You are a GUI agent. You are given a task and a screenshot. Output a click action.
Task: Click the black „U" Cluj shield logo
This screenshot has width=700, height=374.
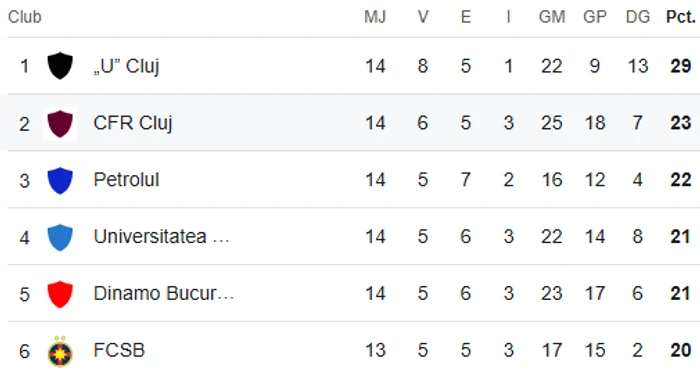point(60,66)
